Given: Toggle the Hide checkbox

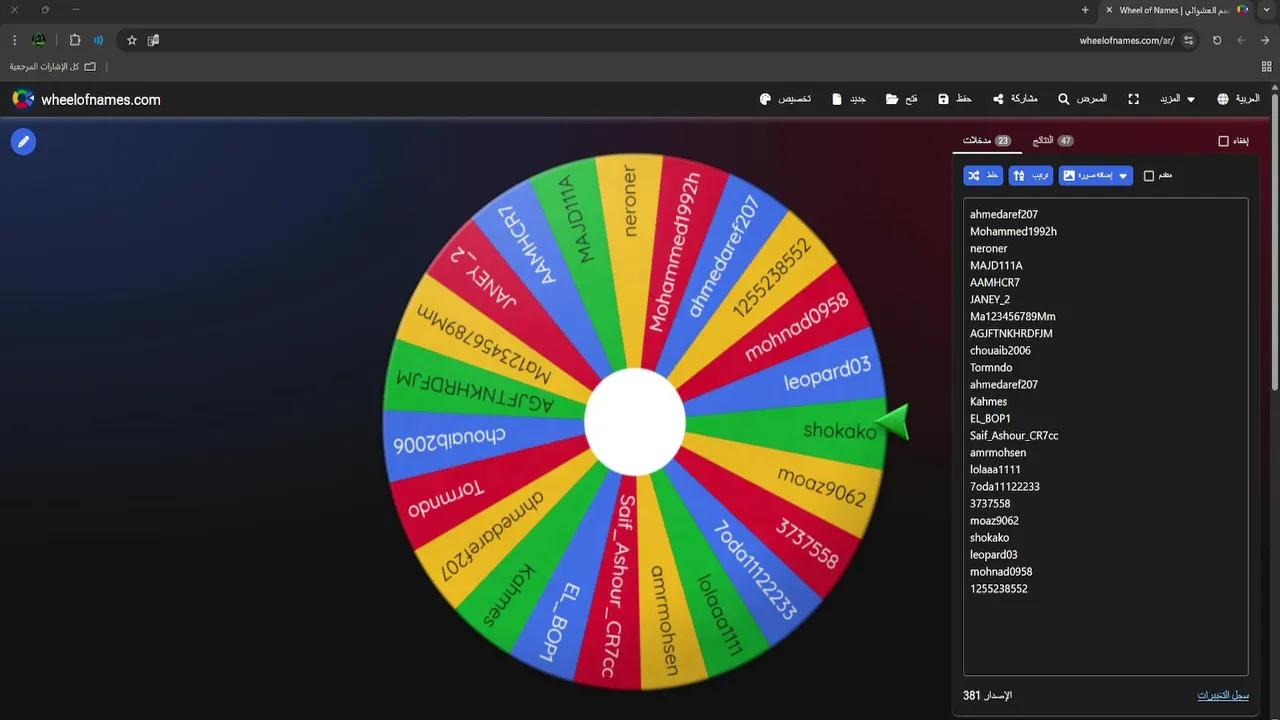Looking at the screenshot, I should [1223, 141].
